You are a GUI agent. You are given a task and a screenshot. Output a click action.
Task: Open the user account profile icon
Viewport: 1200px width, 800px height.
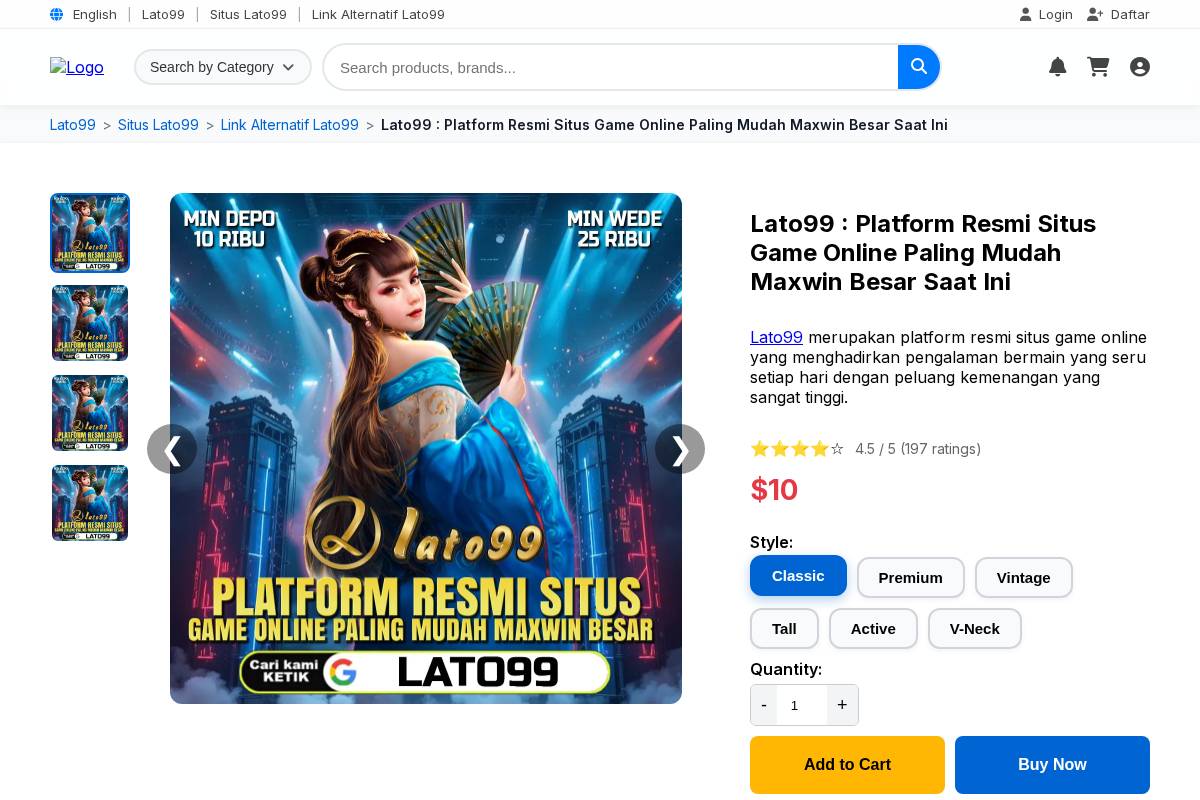1139,67
